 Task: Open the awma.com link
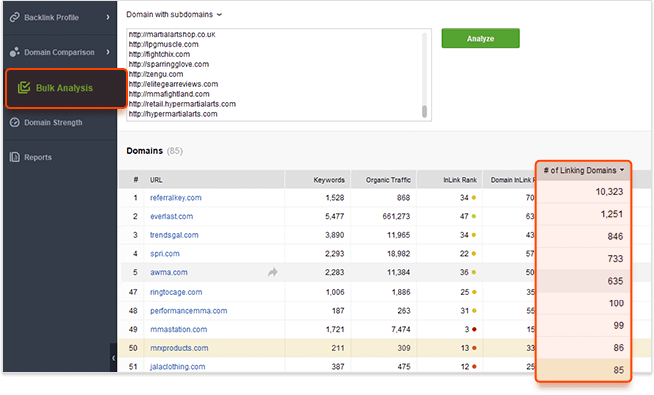point(169,272)
